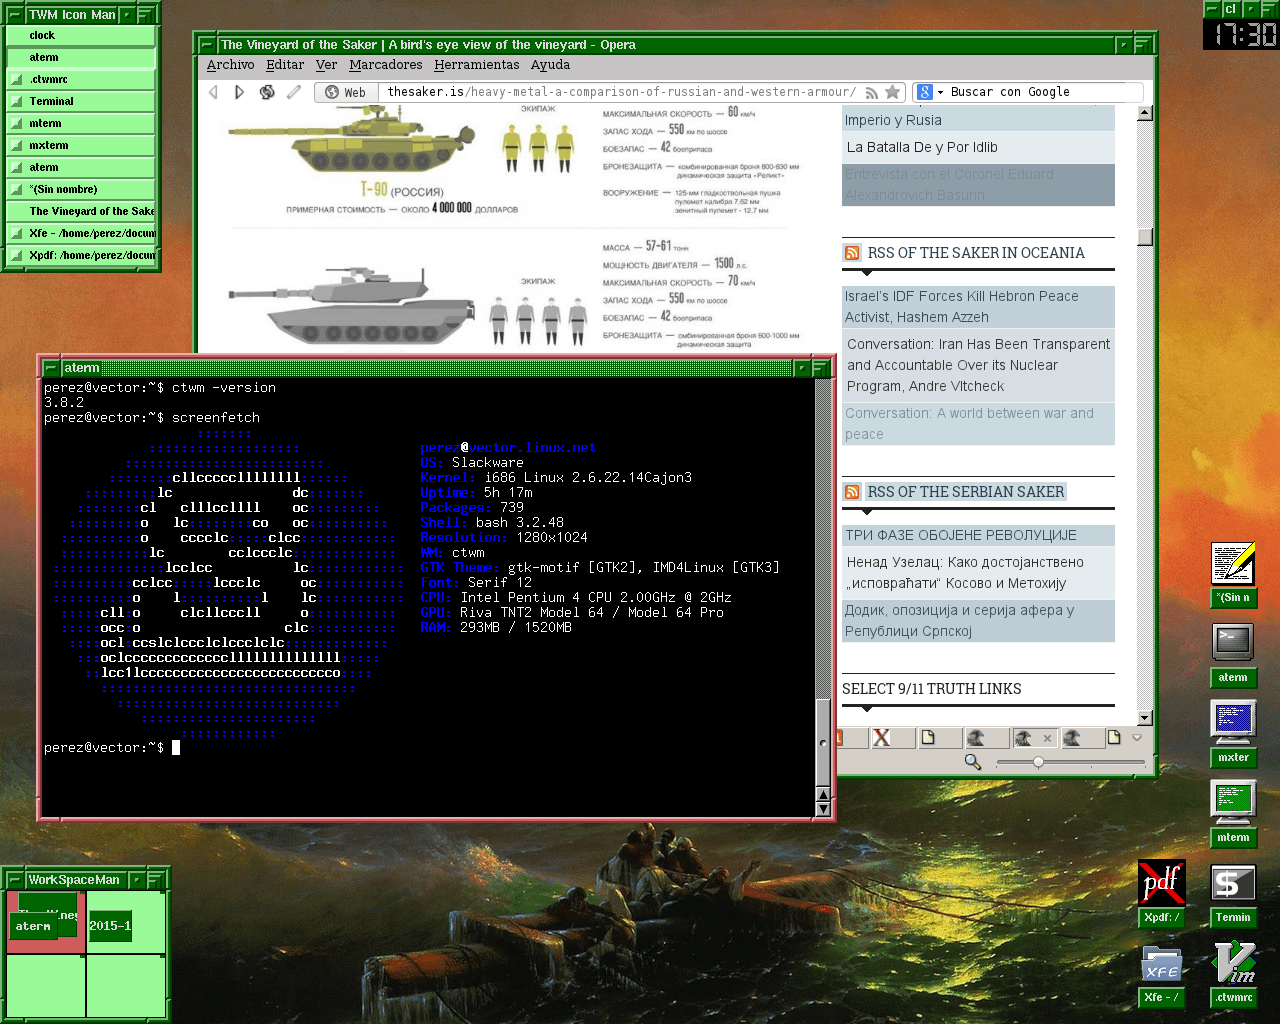Click the pencil edit icon in Opera's toolbar
The width and height of the screenshot is (1280, 1024).
click(293, 92)
